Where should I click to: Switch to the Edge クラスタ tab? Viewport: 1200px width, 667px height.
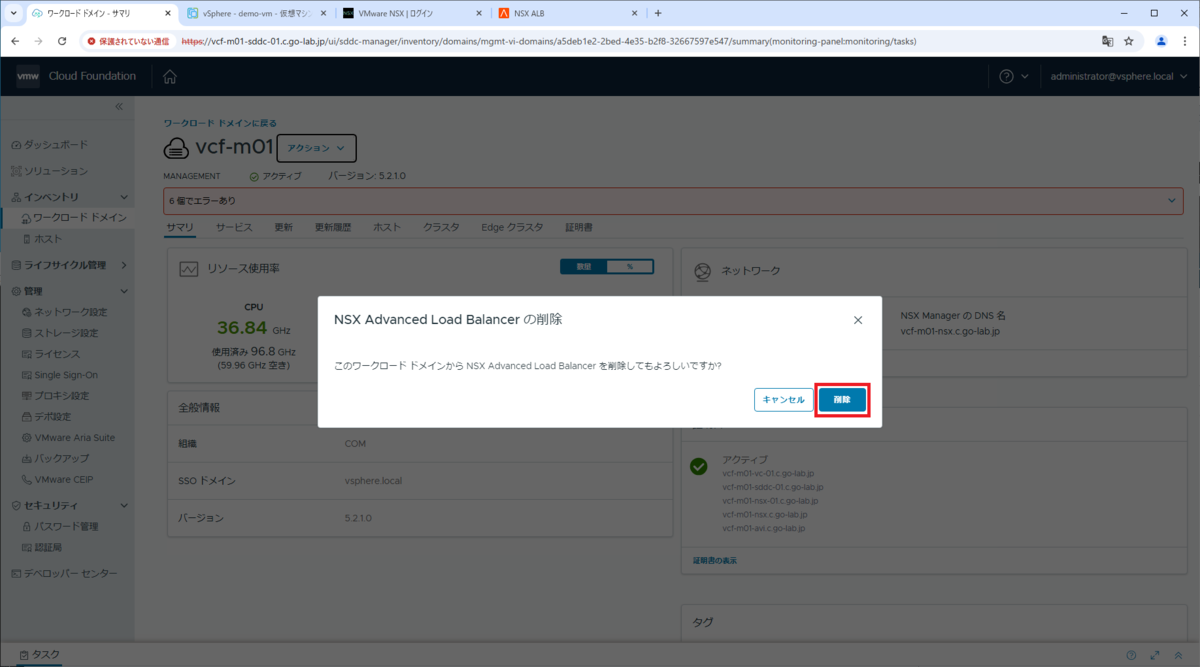tap(512, 227)
